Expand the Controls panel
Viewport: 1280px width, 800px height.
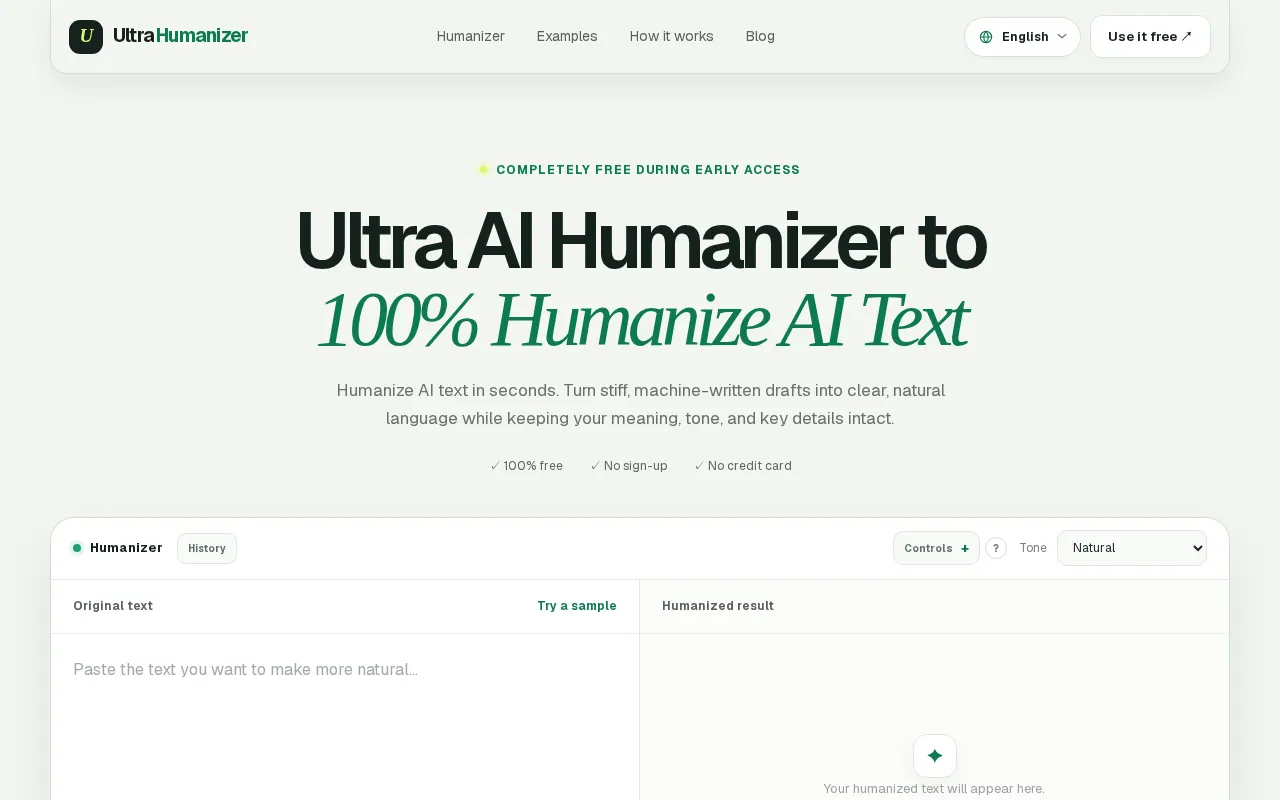click(x=936, y=548)
